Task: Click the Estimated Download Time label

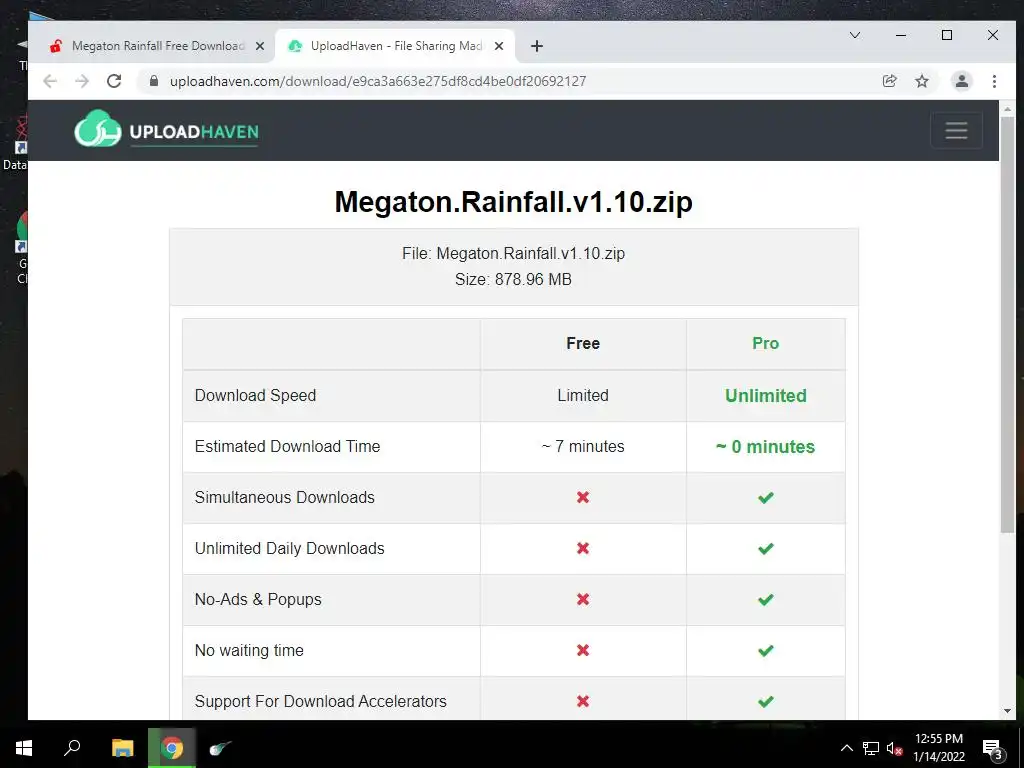Action: pos(287,447)
